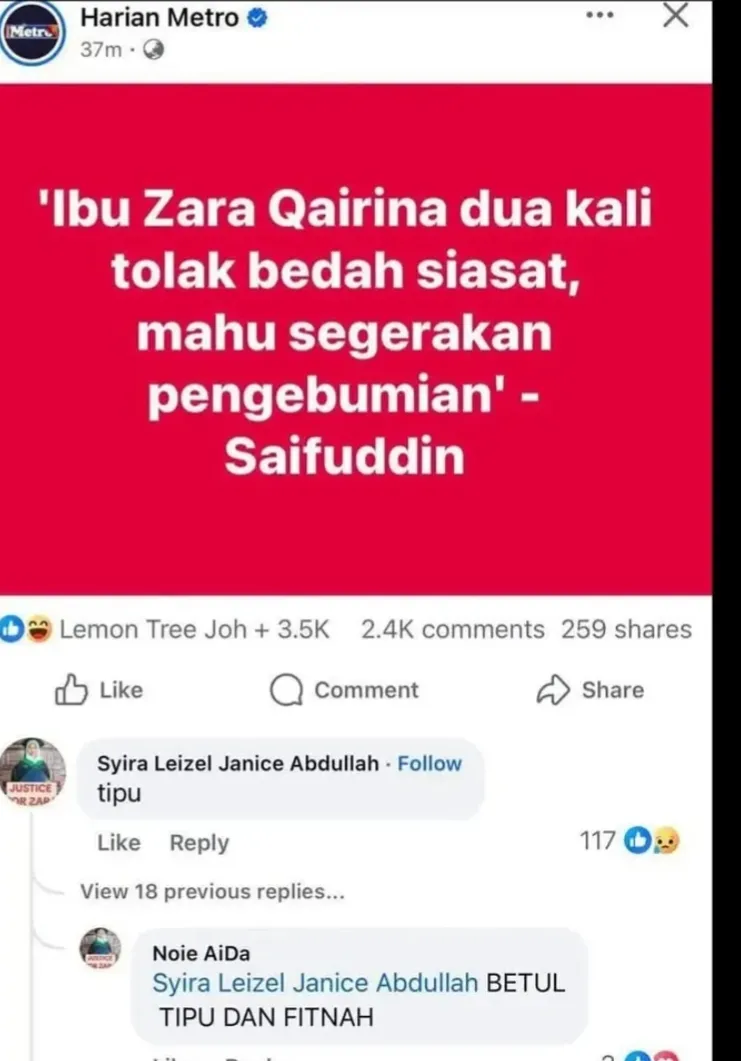
Task: Follow Syira Leizel Janice Abdullah
Action: (x=430, y=763)
